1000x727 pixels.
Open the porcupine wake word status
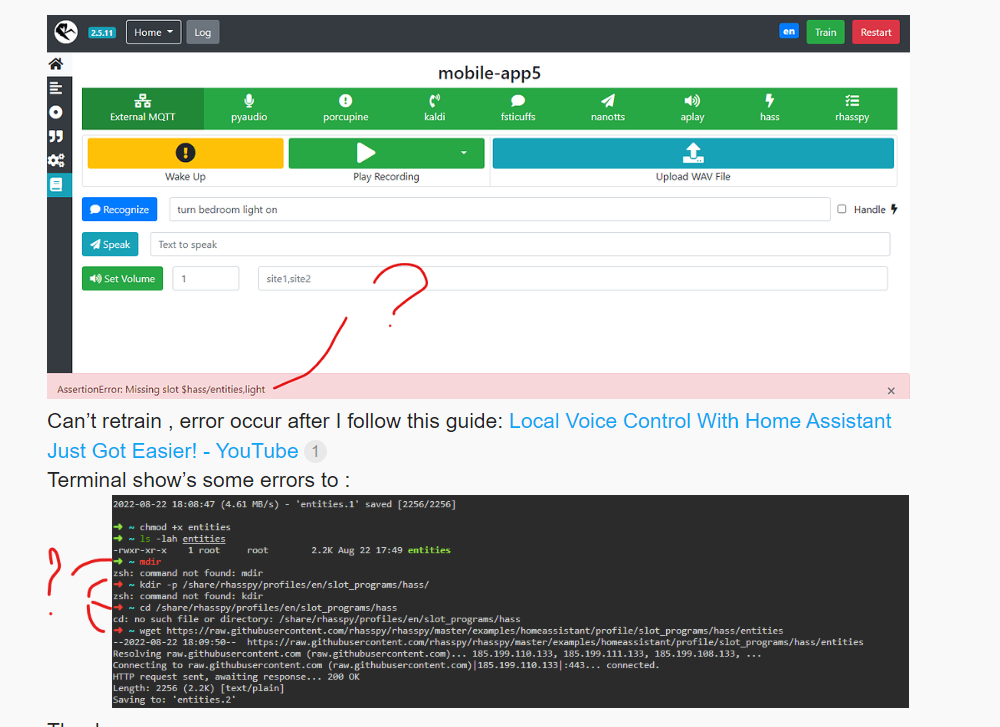345,108
